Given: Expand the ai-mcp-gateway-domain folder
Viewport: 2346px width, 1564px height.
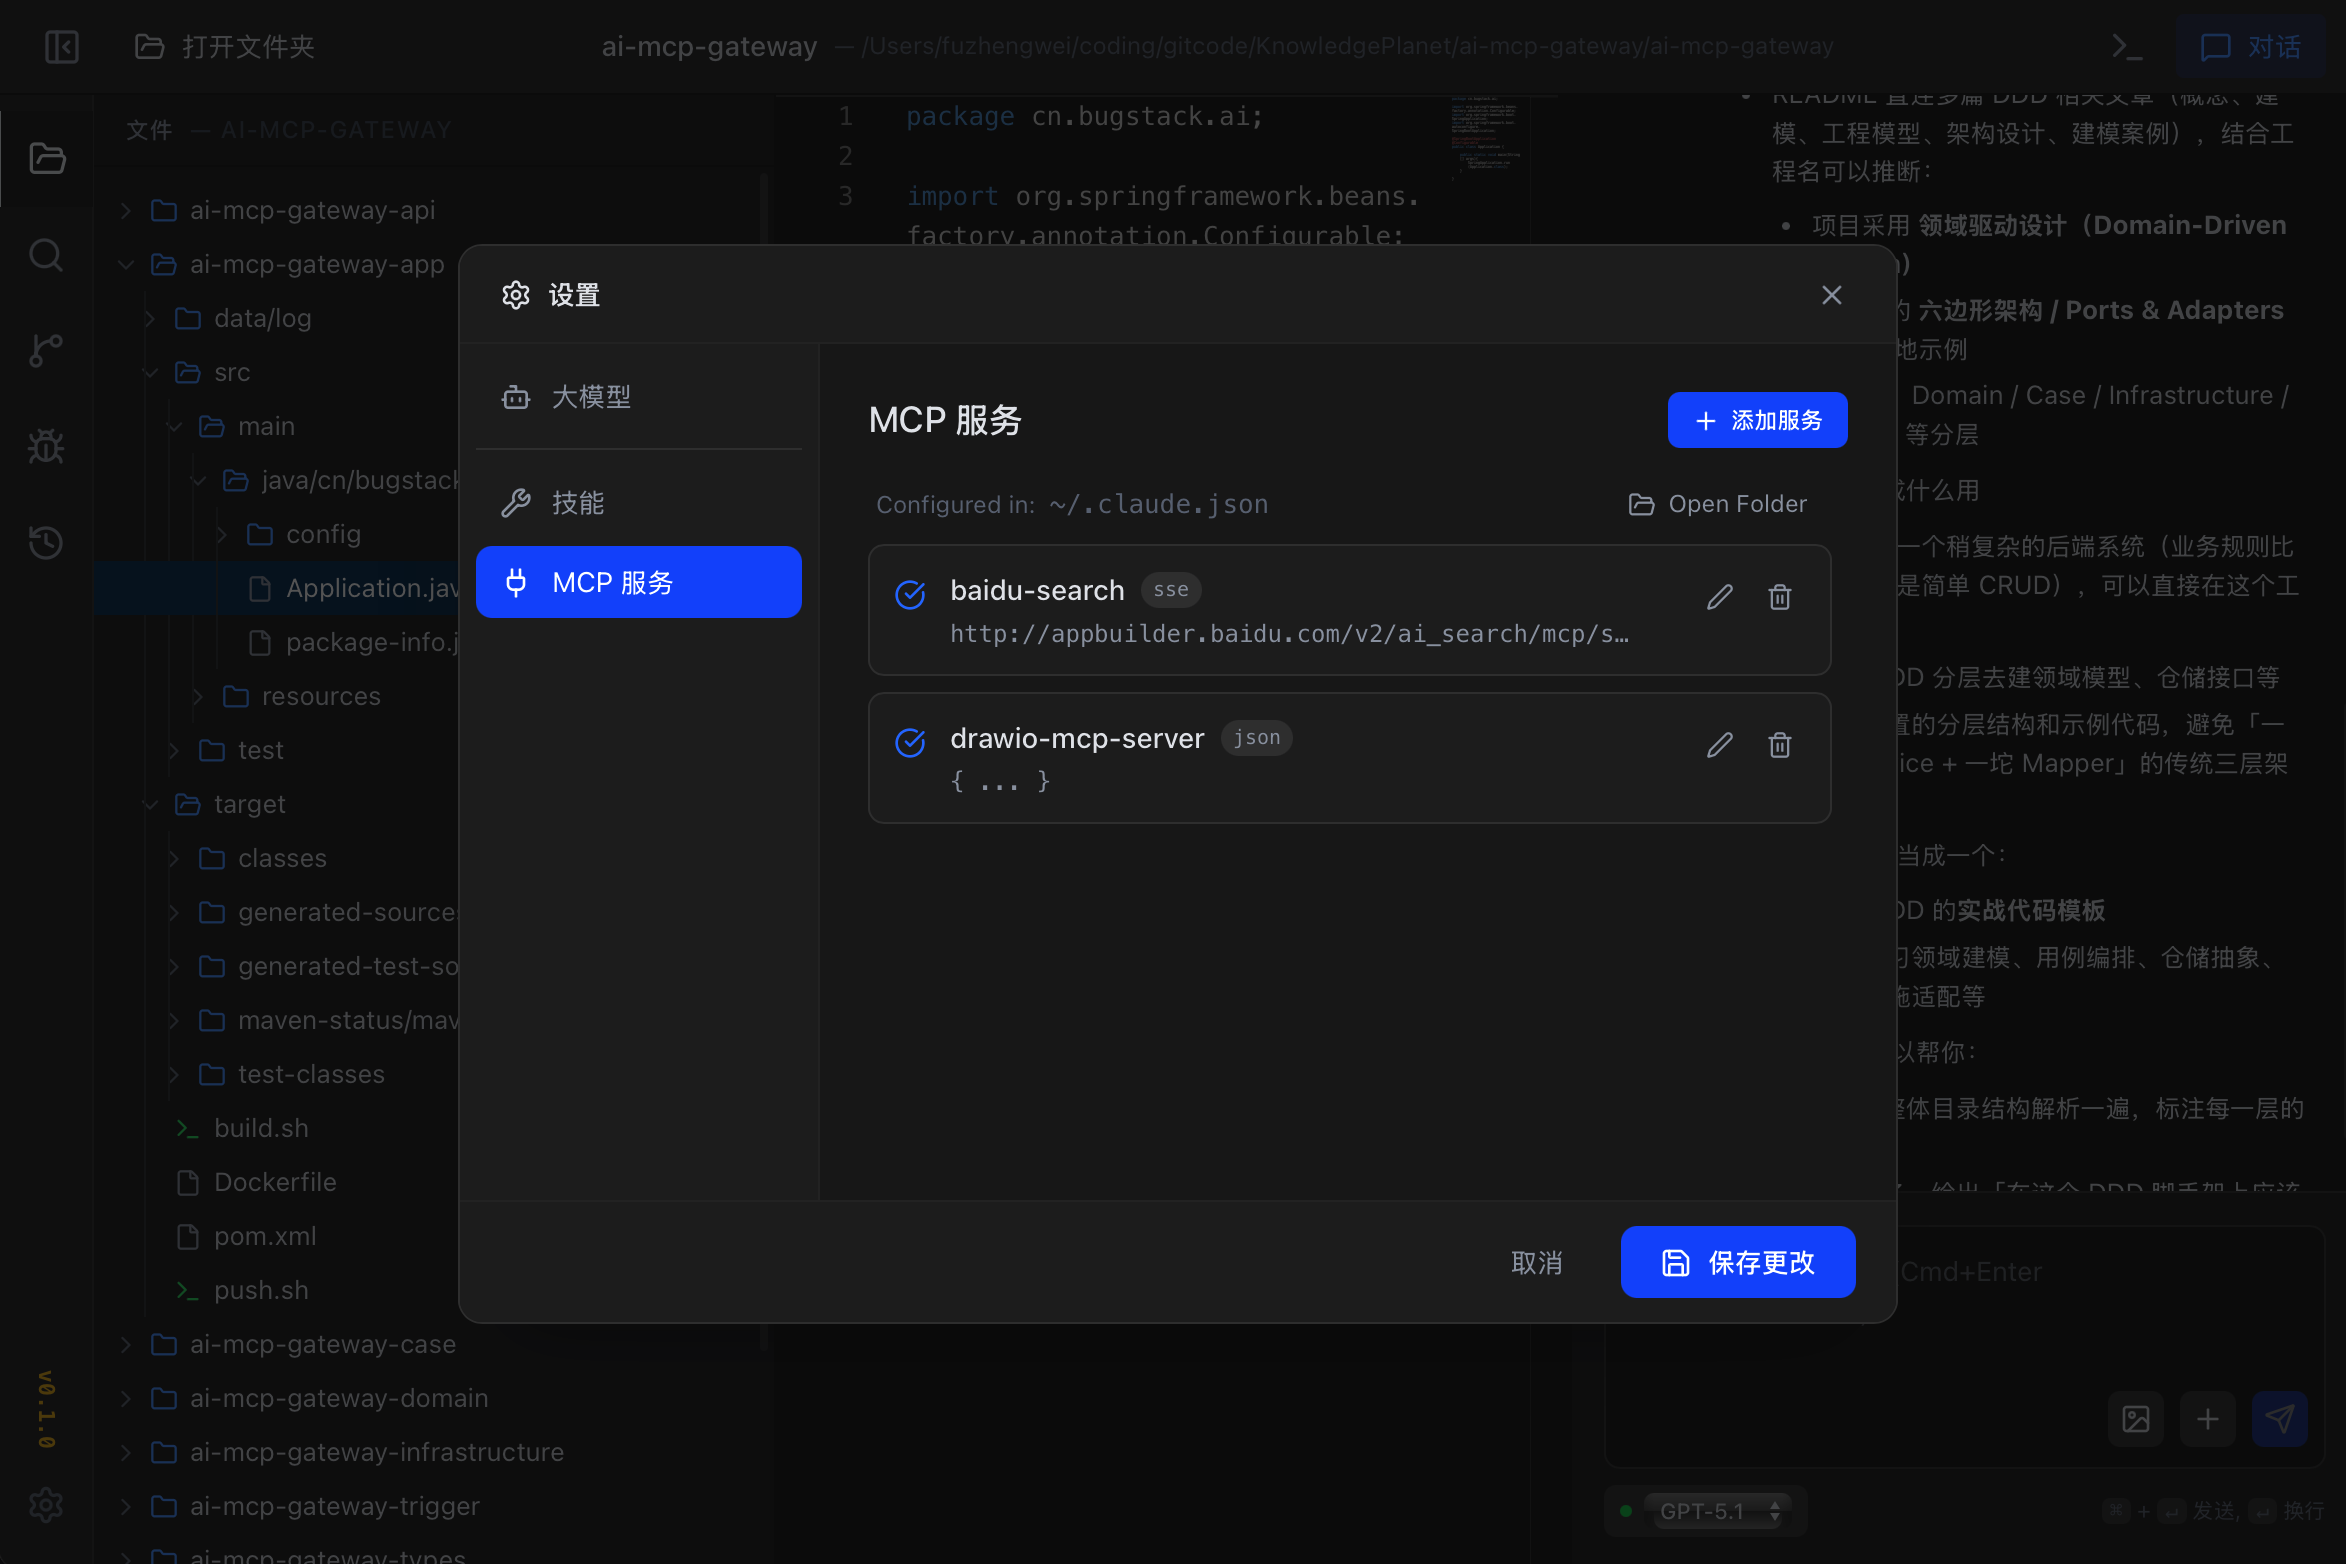Looking at the screenshot, I should coord(338,1398).
